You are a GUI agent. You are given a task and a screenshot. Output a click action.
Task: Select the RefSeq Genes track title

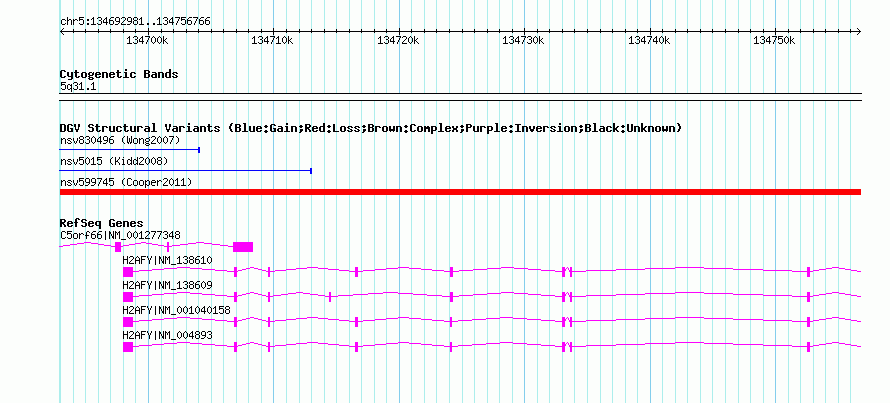coord(102,223)
